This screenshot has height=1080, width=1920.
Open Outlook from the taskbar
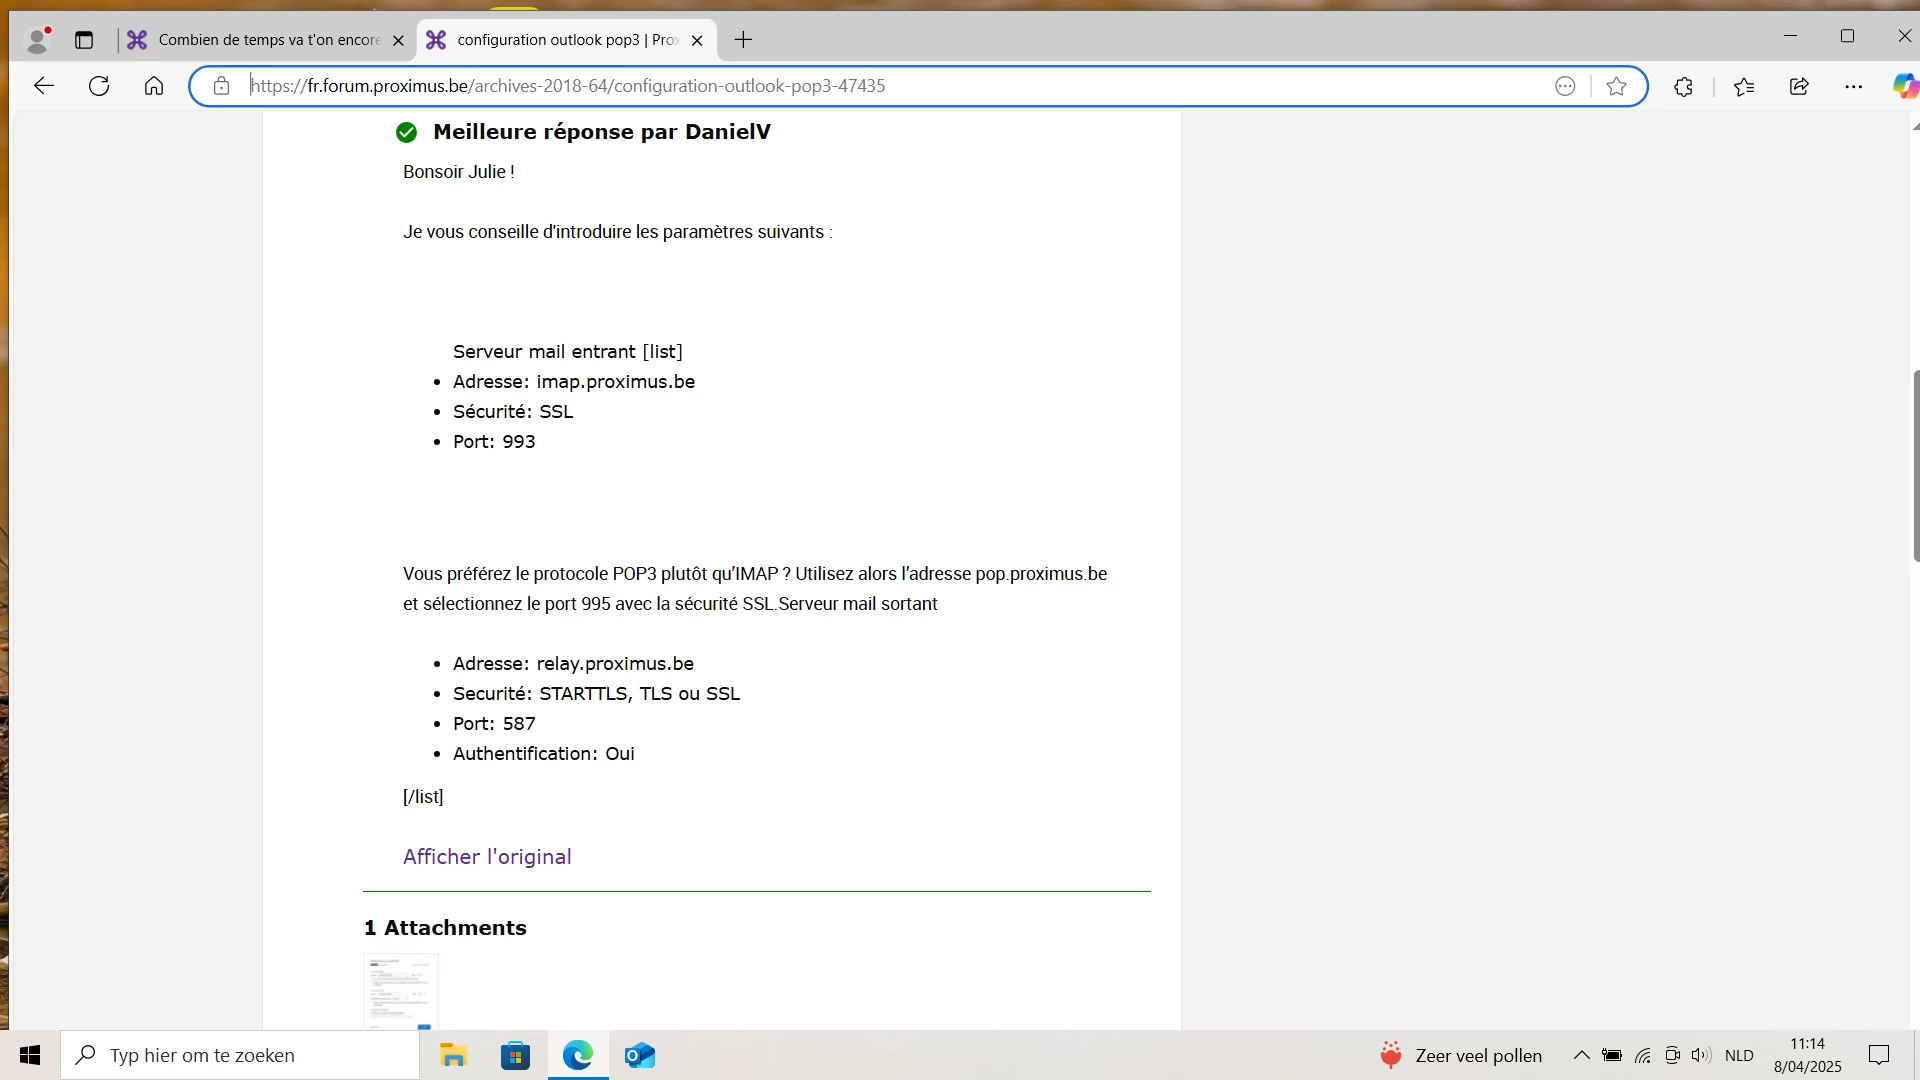coord(639,1055)
